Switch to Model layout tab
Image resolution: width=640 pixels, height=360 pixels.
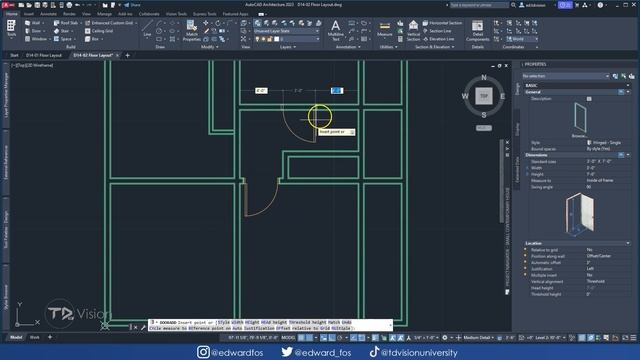click(16, 337)
